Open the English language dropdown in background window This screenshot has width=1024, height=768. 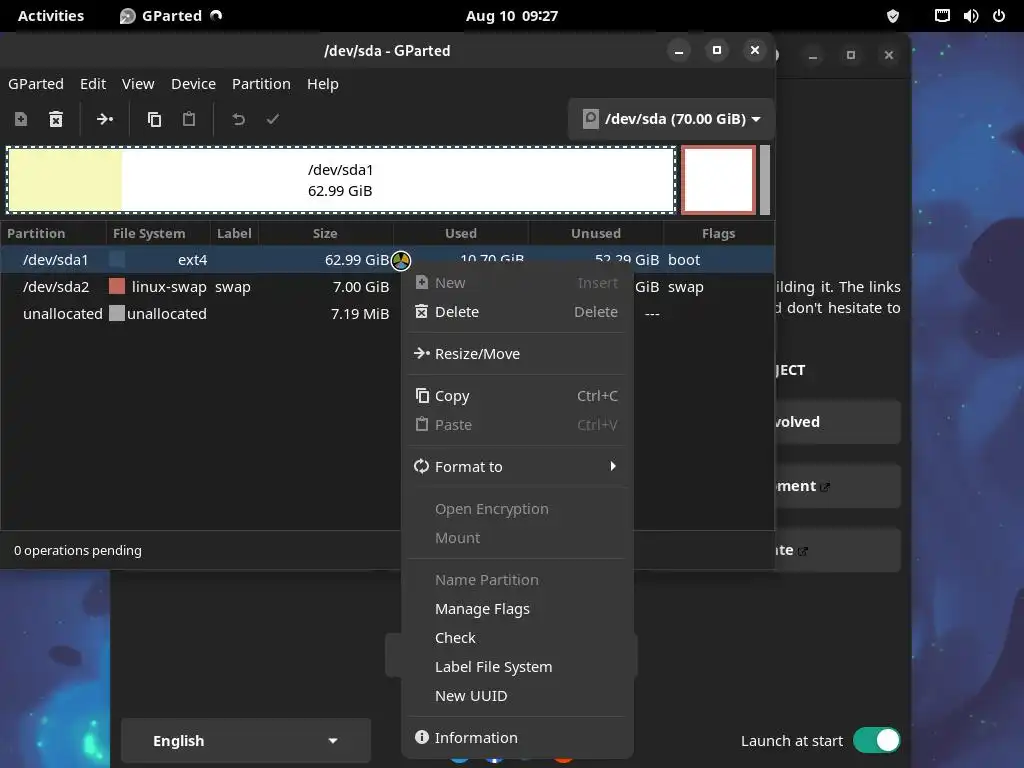(x=246, y=741)
